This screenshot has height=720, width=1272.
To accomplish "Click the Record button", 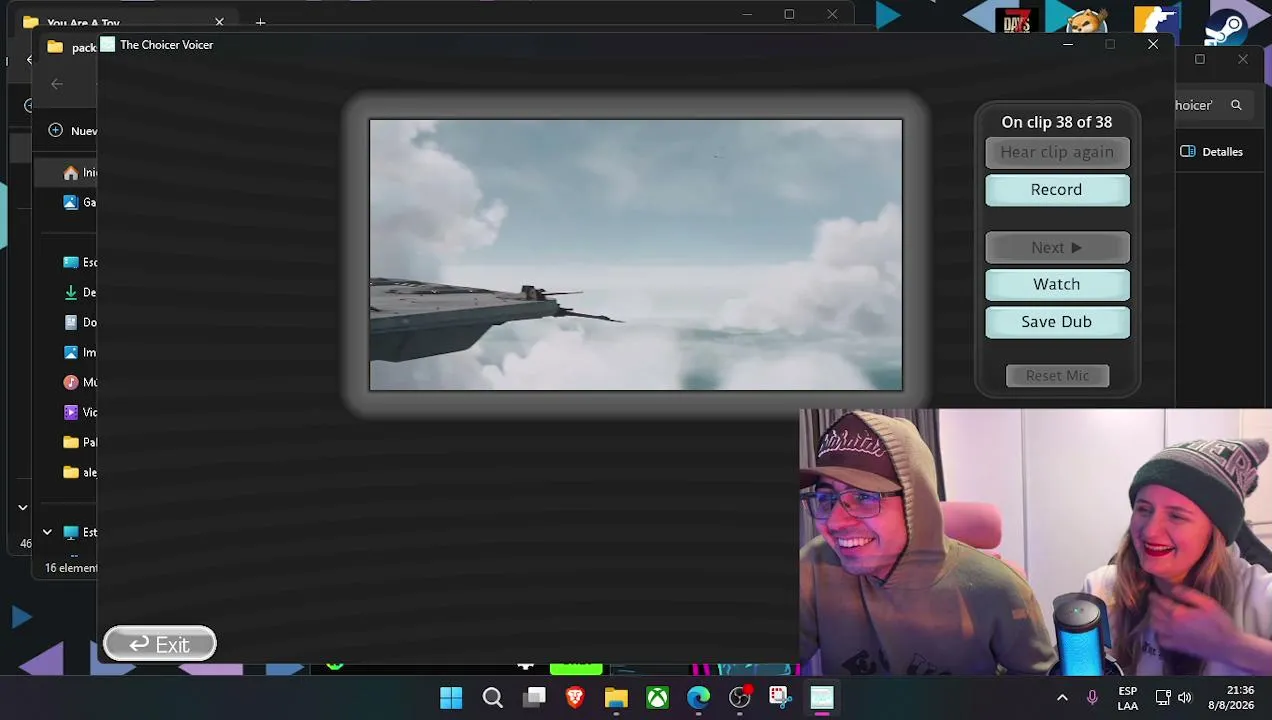I will point(1057,190).
